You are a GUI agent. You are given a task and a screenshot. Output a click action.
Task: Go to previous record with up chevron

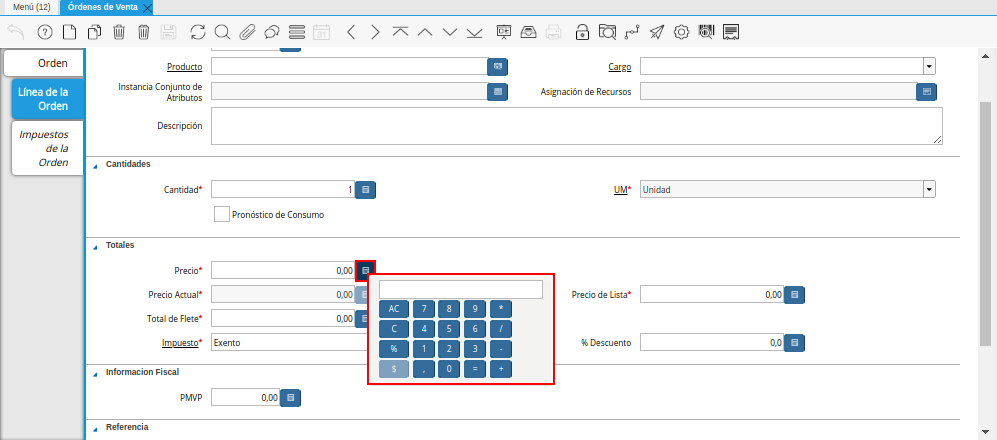[x=425, y=32]
